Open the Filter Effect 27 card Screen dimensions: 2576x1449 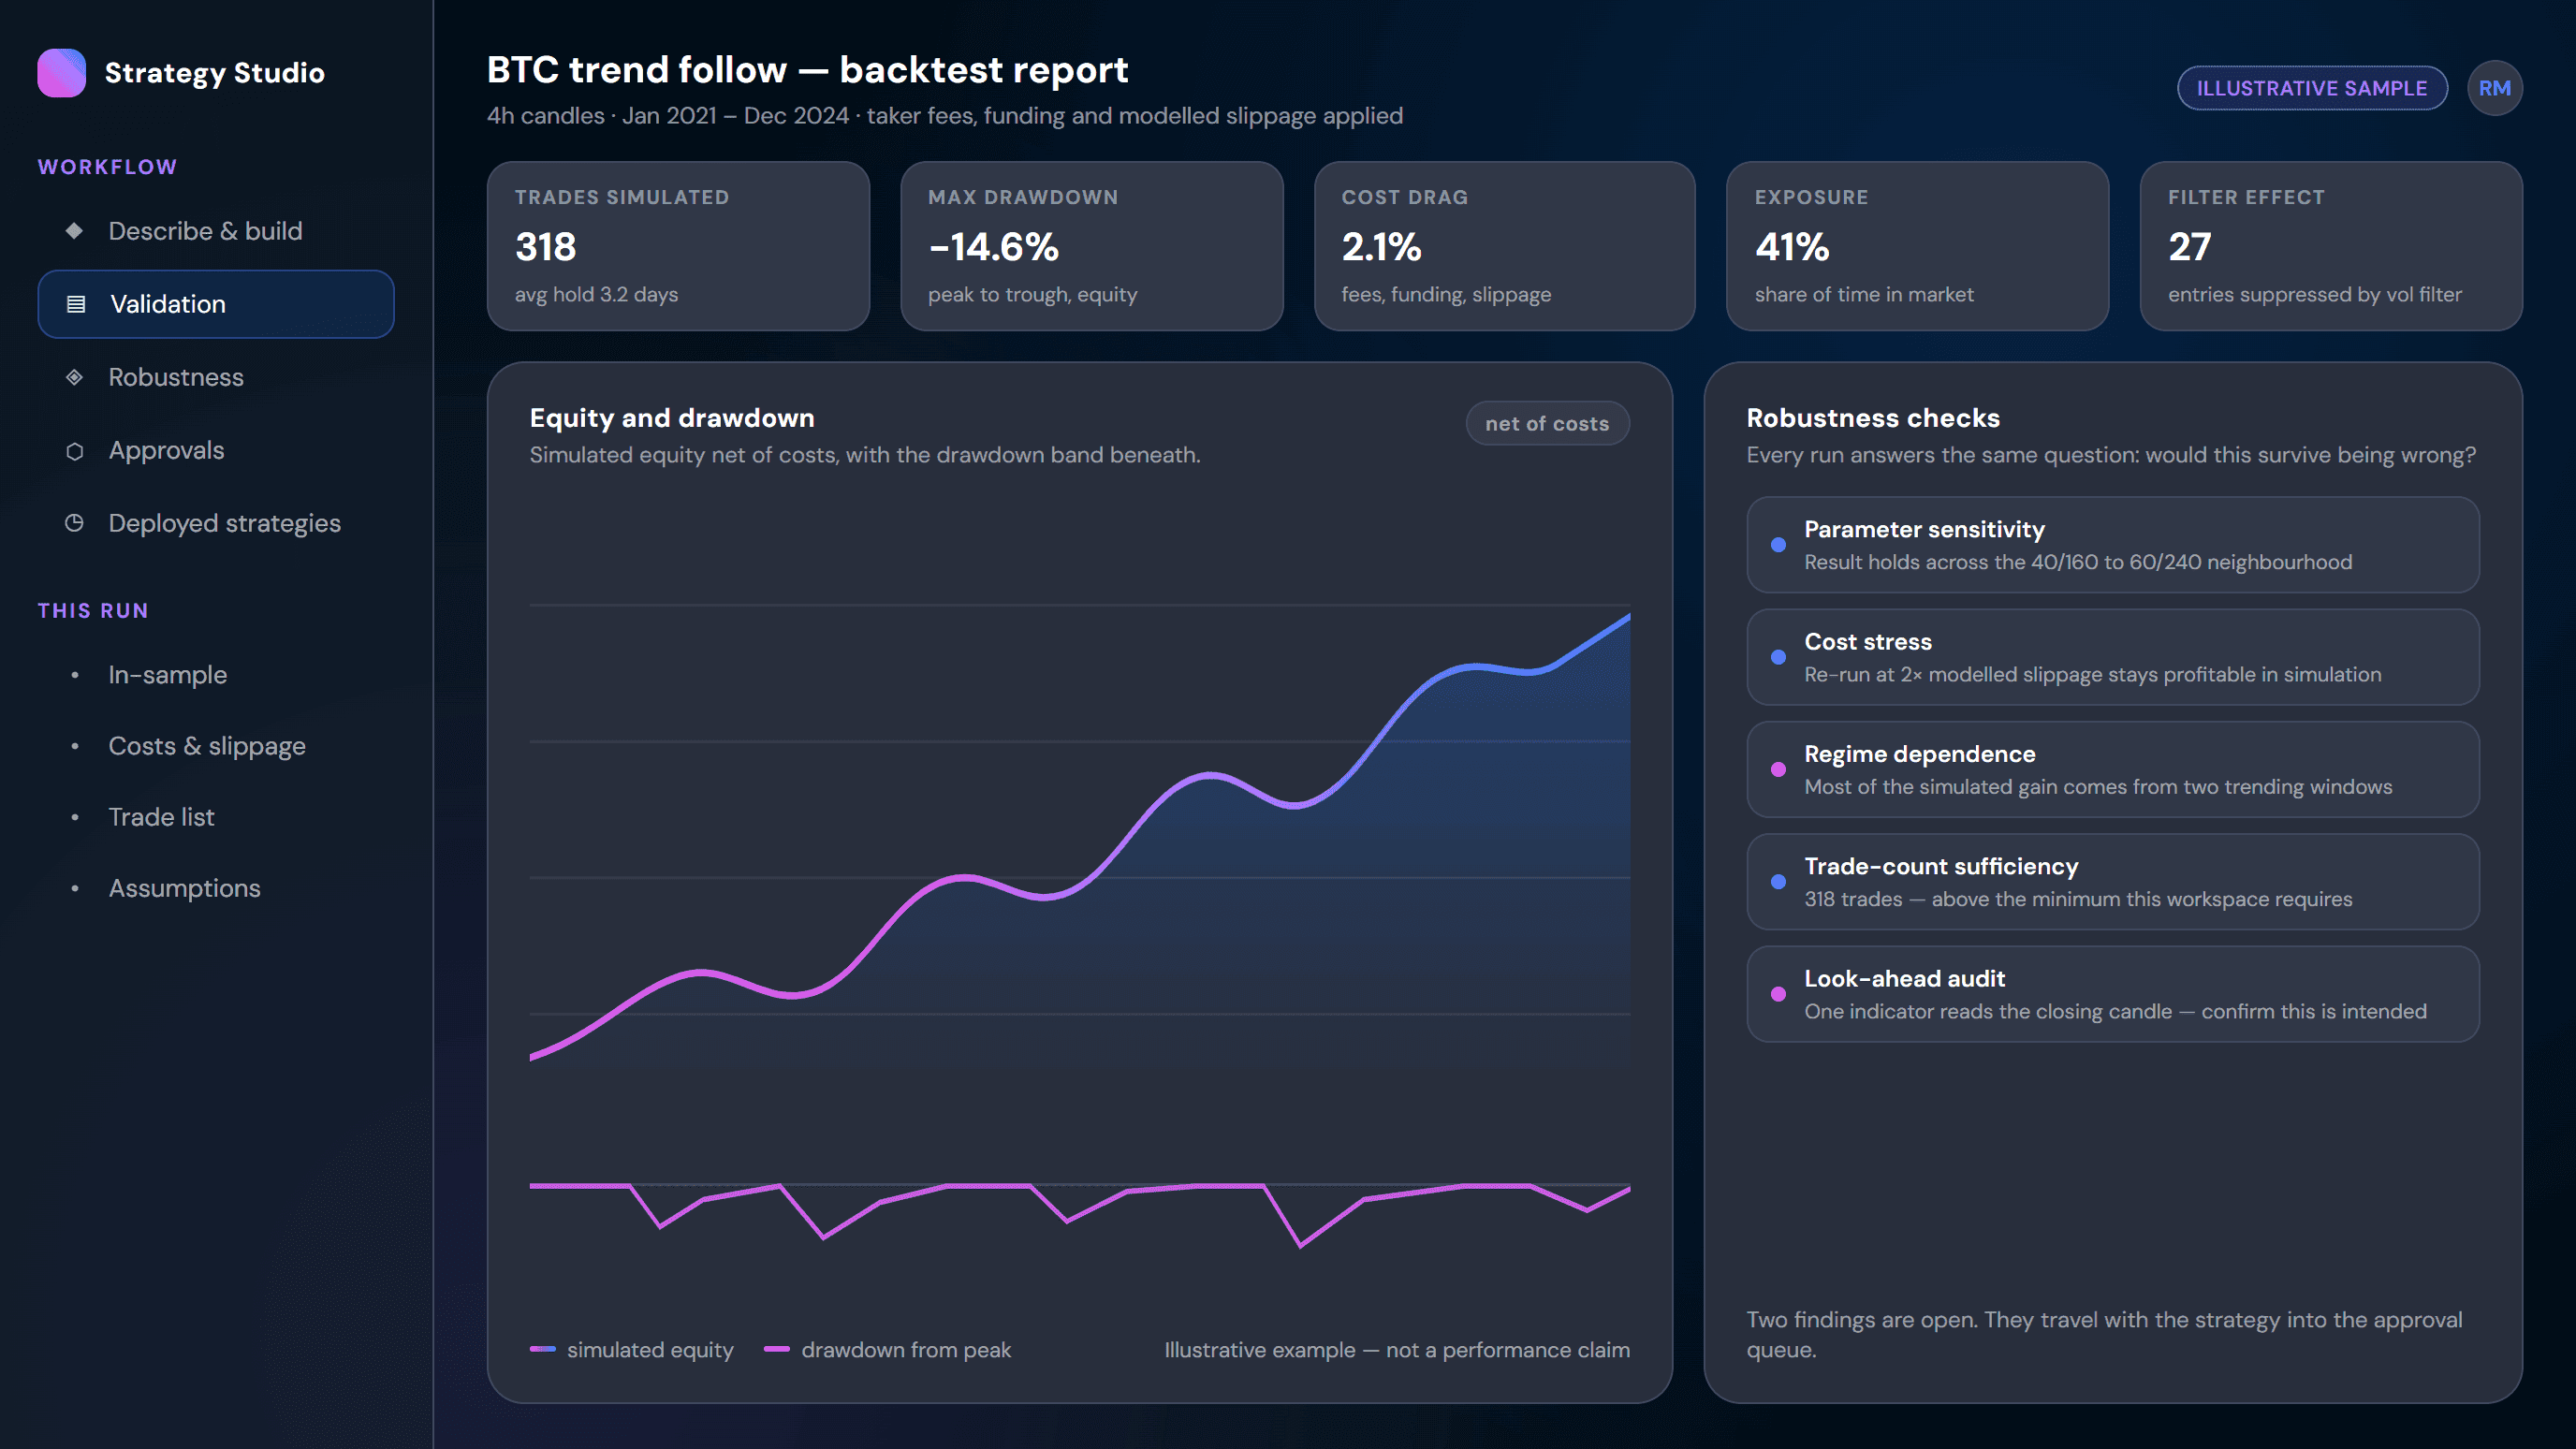pyautogui.click(x=2331, y=246)
